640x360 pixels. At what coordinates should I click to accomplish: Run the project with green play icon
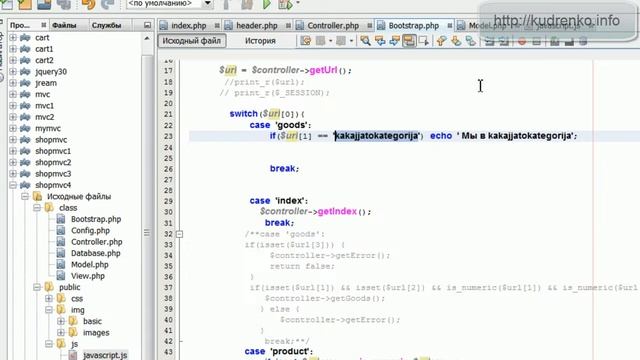(x=267, y=4)
